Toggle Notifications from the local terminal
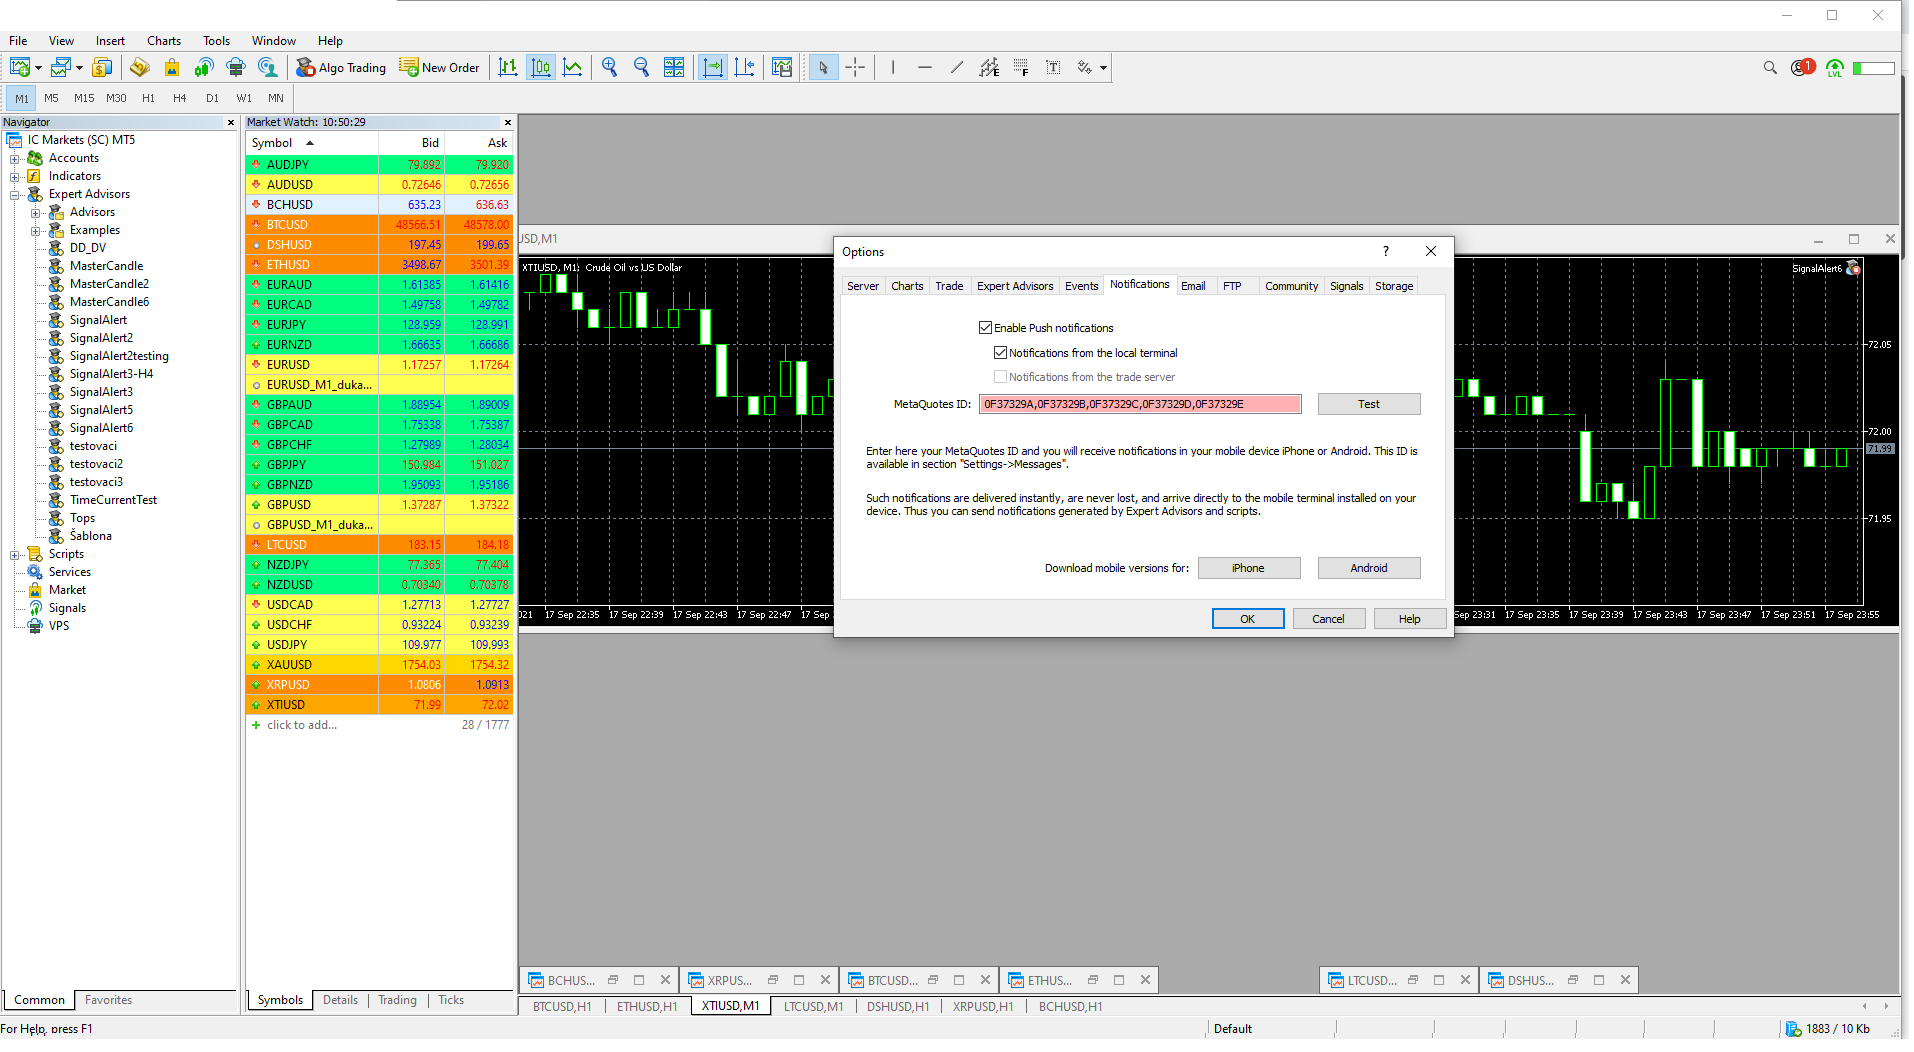This screenshot has width=1914, height=1052. 1000,352
